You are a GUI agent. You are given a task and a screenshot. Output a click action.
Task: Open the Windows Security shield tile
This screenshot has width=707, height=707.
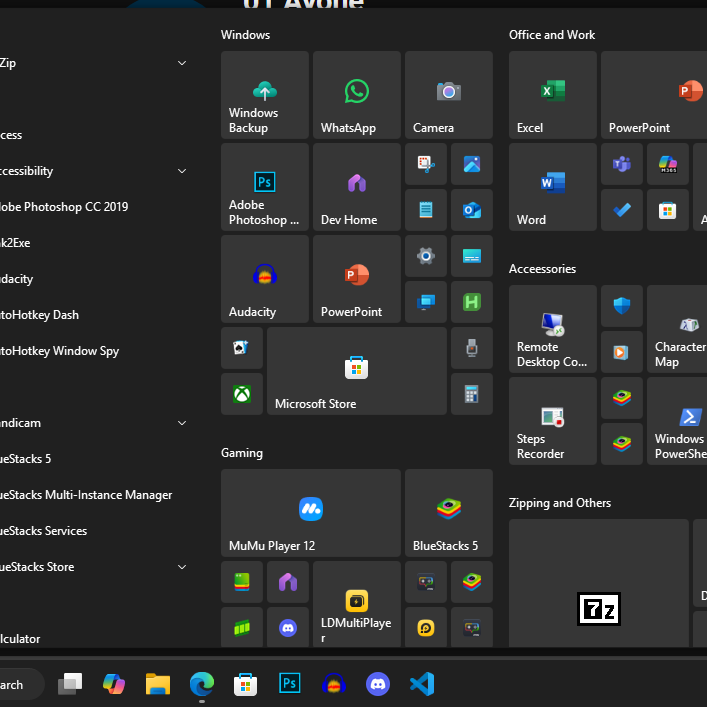point(622,306)
